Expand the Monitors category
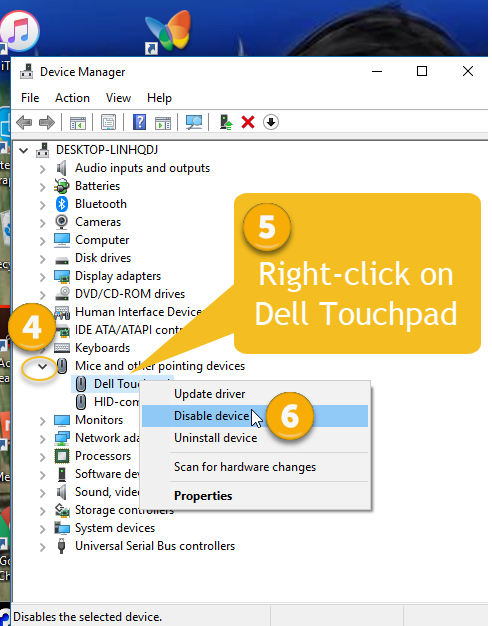This screenshot has height=626, width=492. pos(42,421)
